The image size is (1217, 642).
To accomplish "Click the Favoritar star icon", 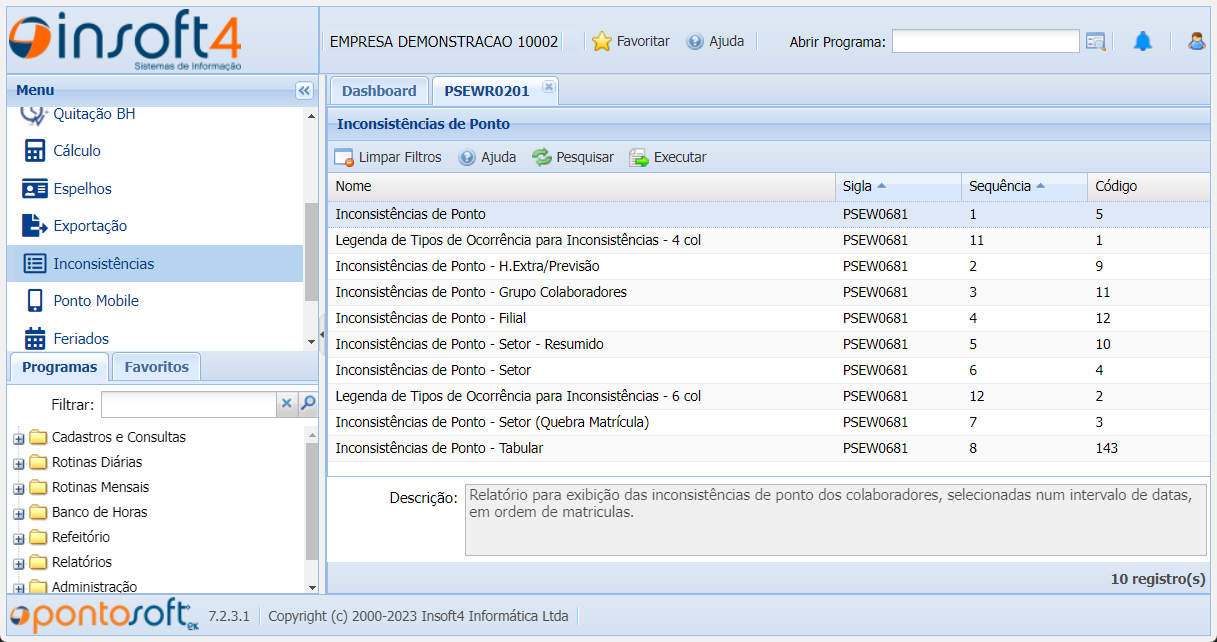I will click(601, 41).
